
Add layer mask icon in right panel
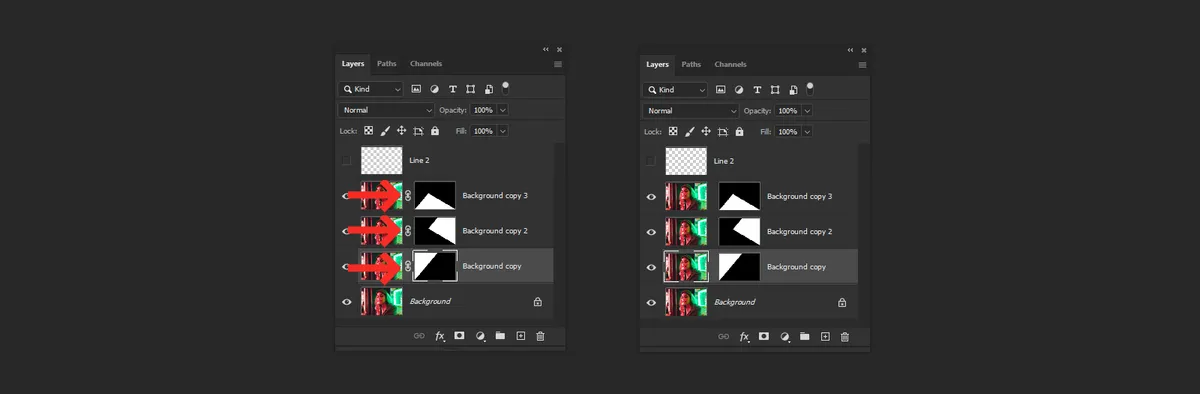click(764, 337)
